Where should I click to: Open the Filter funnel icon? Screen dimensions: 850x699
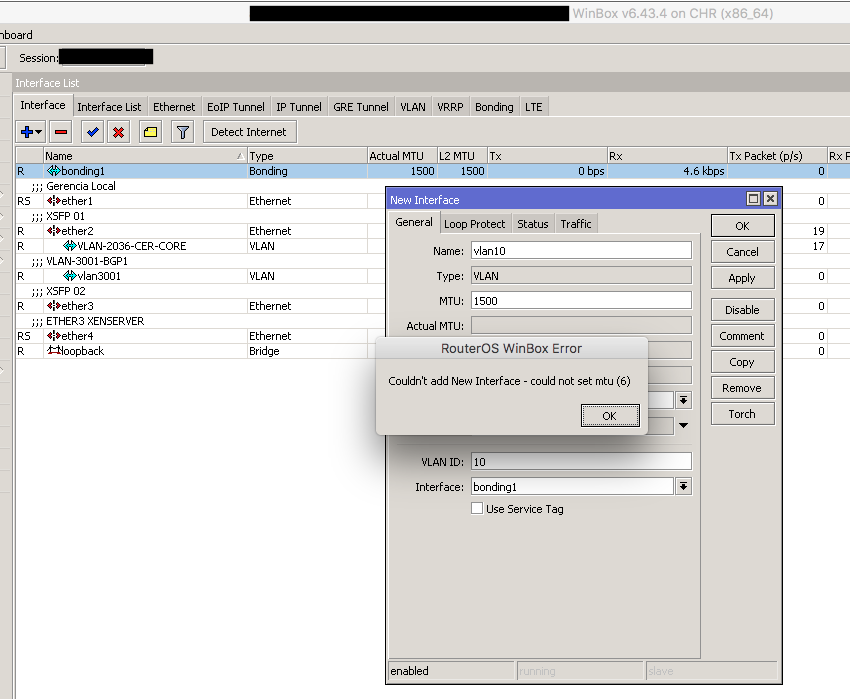182,132
